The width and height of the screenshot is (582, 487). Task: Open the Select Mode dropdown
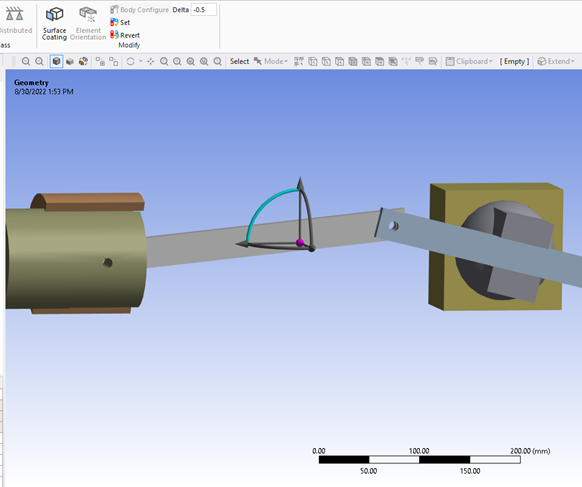coord(271,61)
